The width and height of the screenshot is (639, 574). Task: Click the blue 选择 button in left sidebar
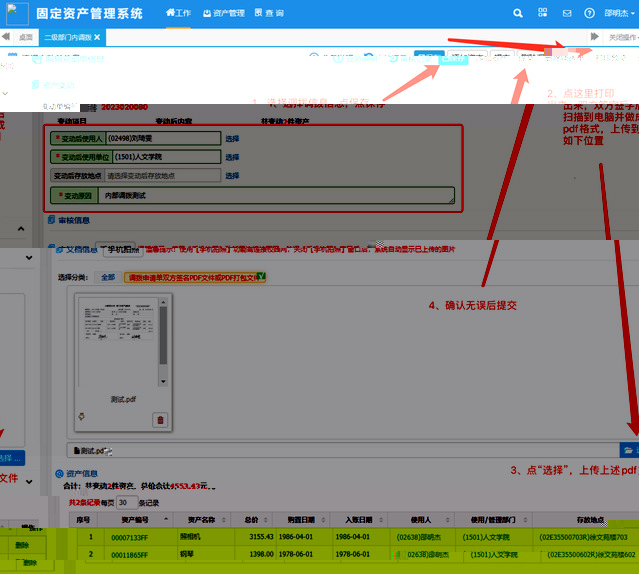point(12,458)
